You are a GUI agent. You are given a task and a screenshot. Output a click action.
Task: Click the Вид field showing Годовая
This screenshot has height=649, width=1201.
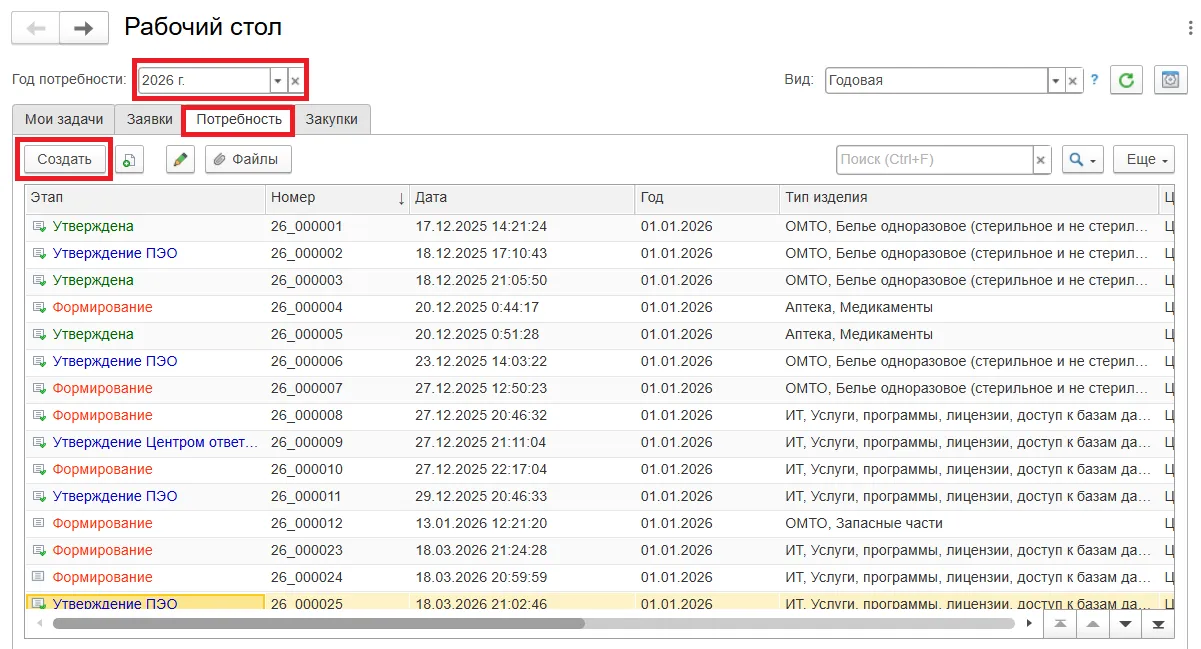pos(936,81)
